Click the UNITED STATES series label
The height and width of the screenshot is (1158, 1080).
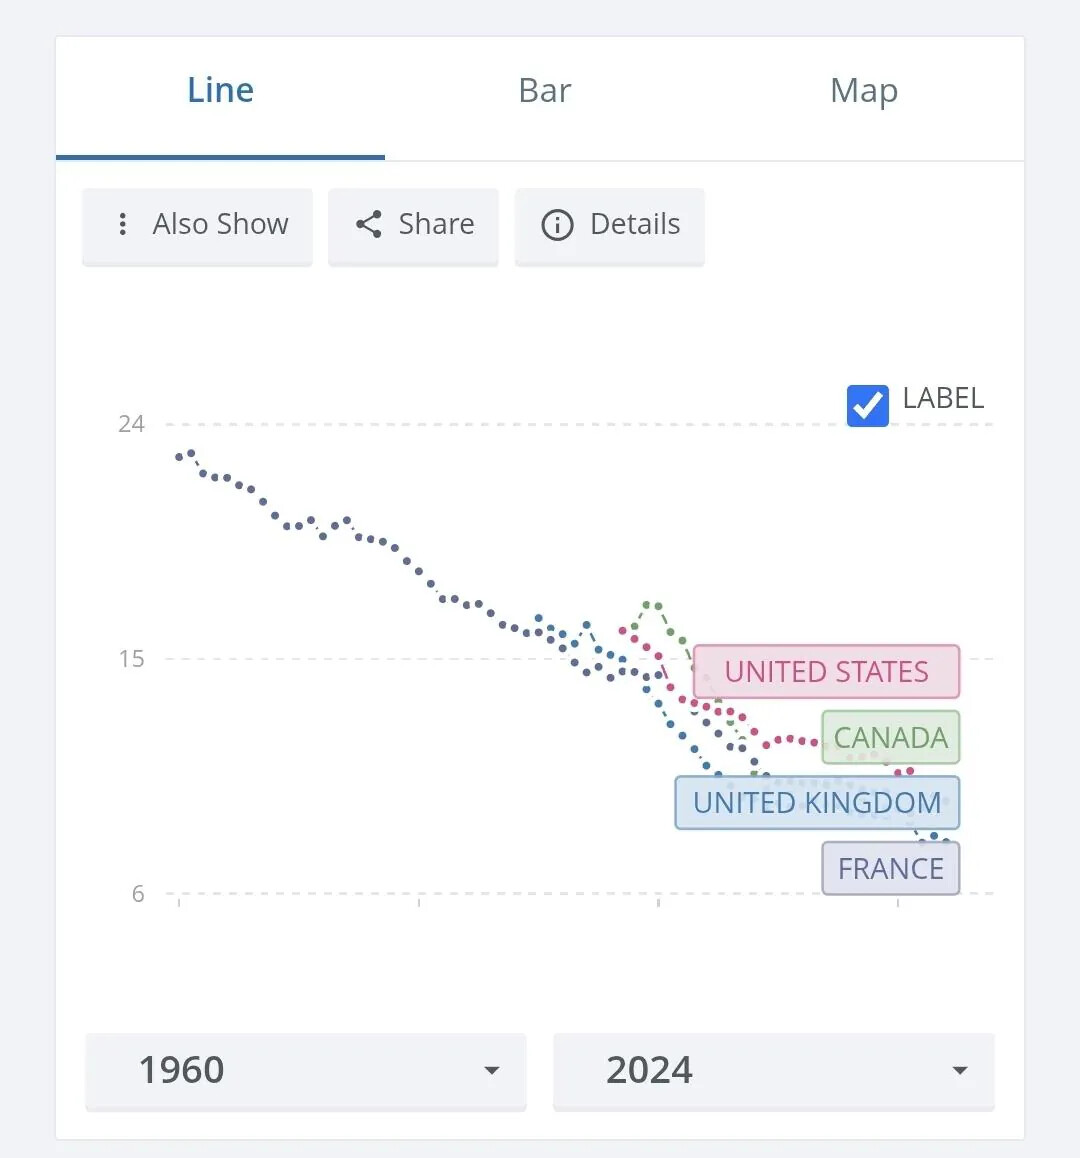point(826,672)
